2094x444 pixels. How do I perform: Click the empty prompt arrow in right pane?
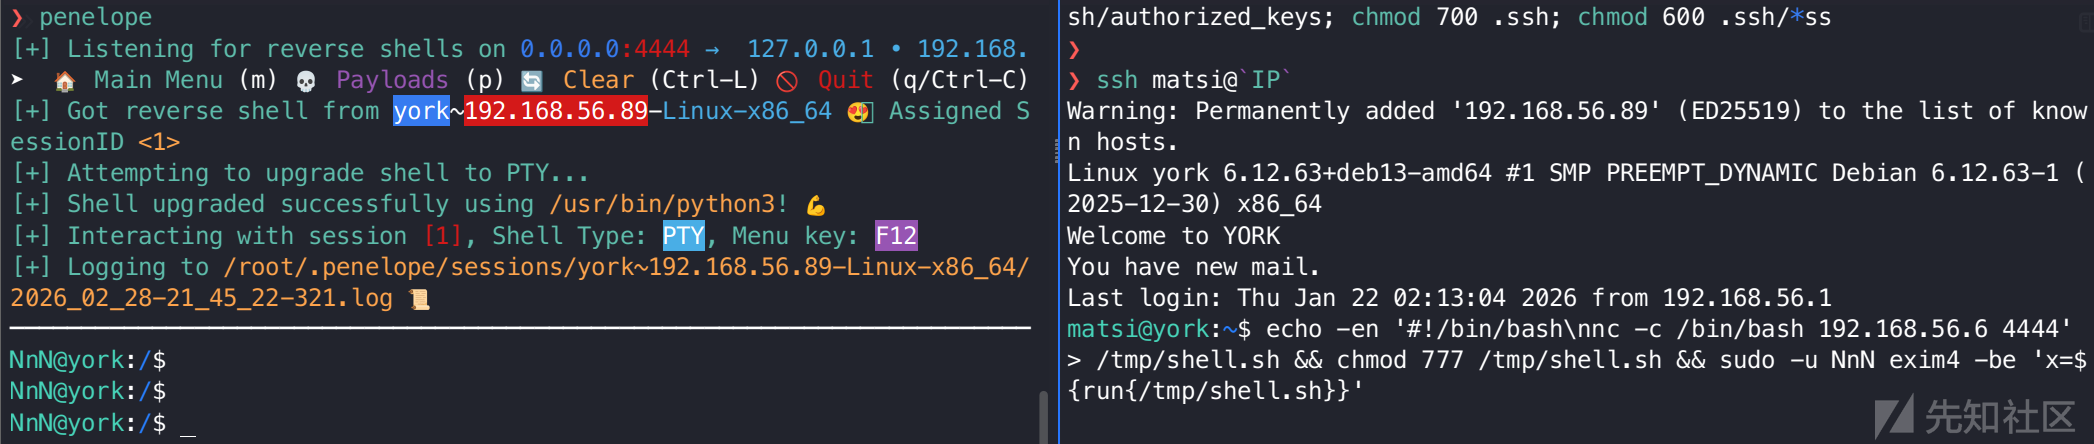1074,49
